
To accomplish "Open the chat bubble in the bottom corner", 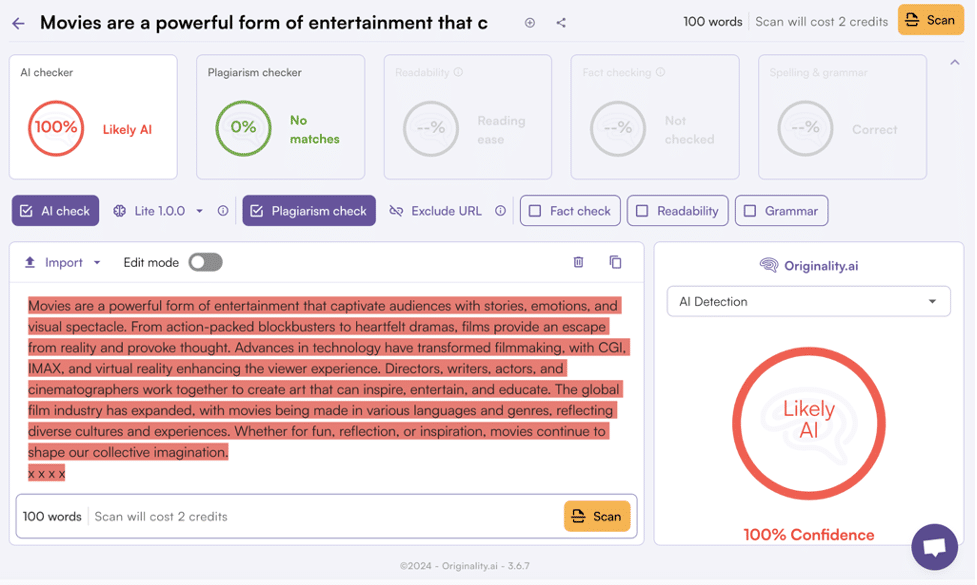I will coord(934,547).
